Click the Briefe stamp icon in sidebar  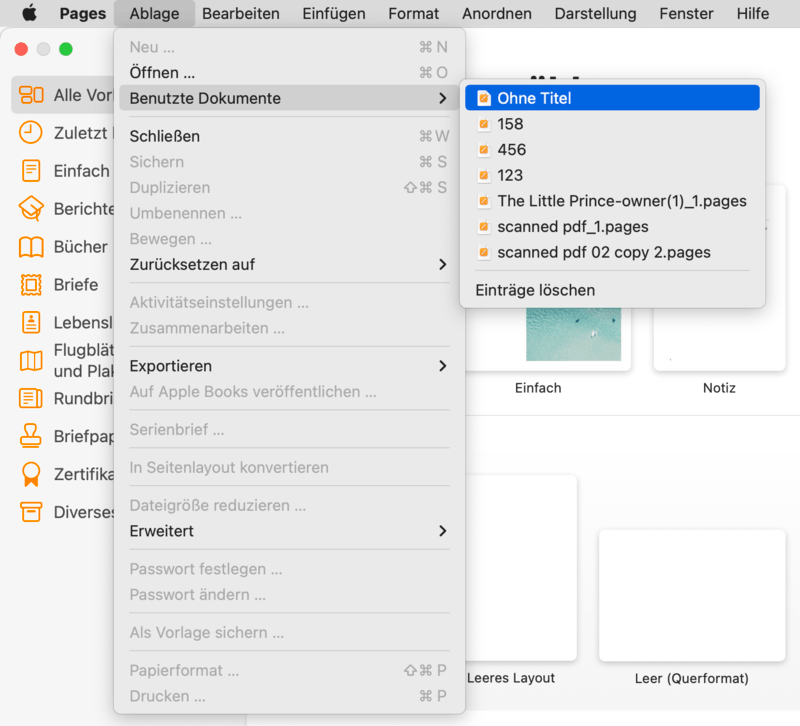click(32, 285)
